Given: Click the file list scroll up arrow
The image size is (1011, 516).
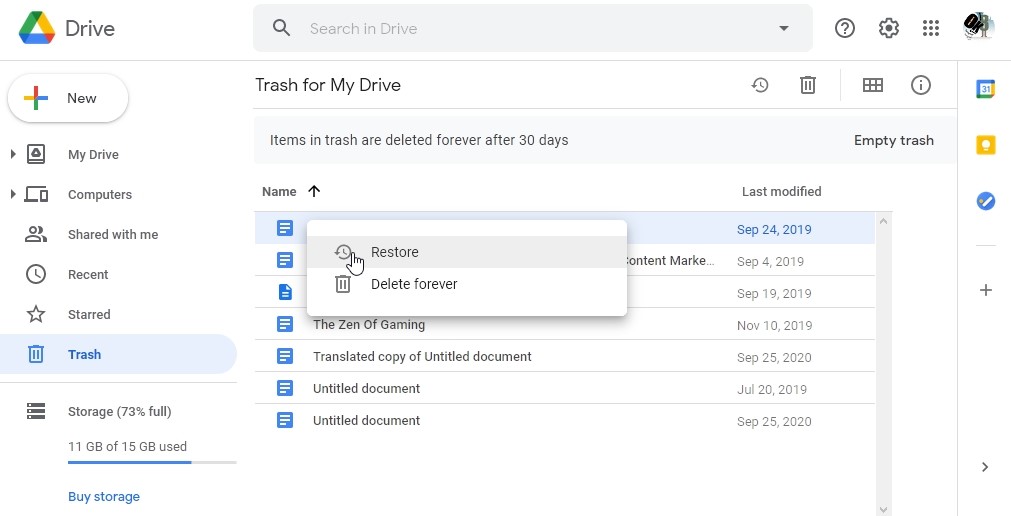Looking at the screenshot, I should pos(883,221).
